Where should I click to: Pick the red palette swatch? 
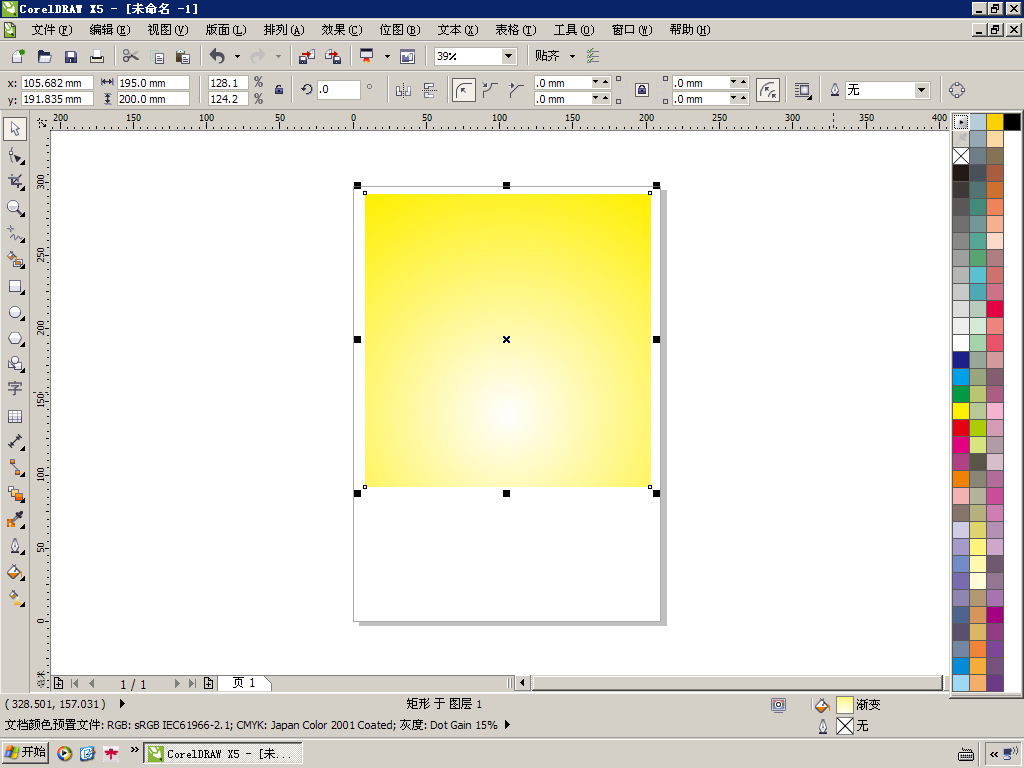pyautogui.click(x=961, y=428)
